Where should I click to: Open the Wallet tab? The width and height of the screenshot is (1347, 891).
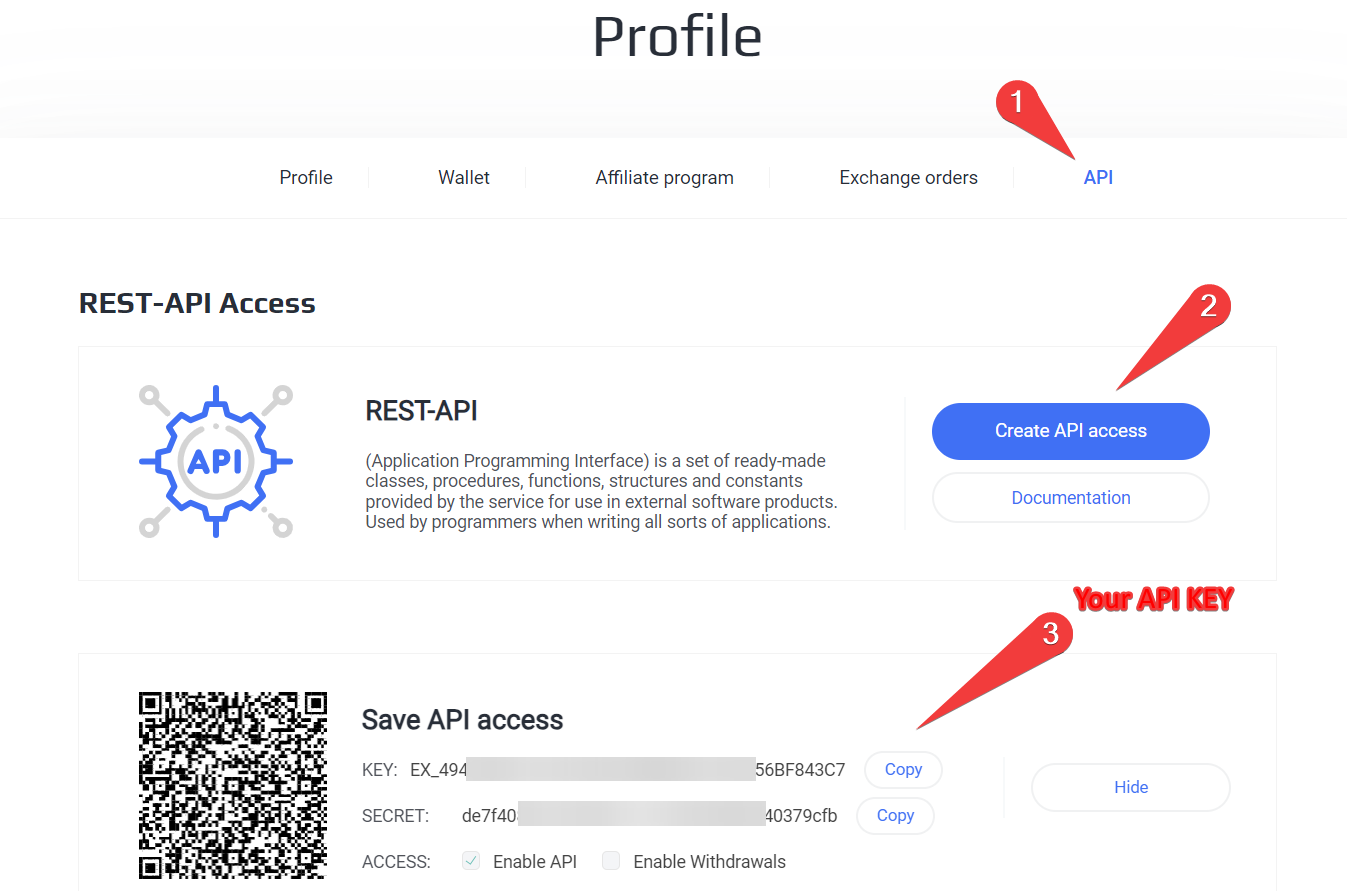point(463,177)
